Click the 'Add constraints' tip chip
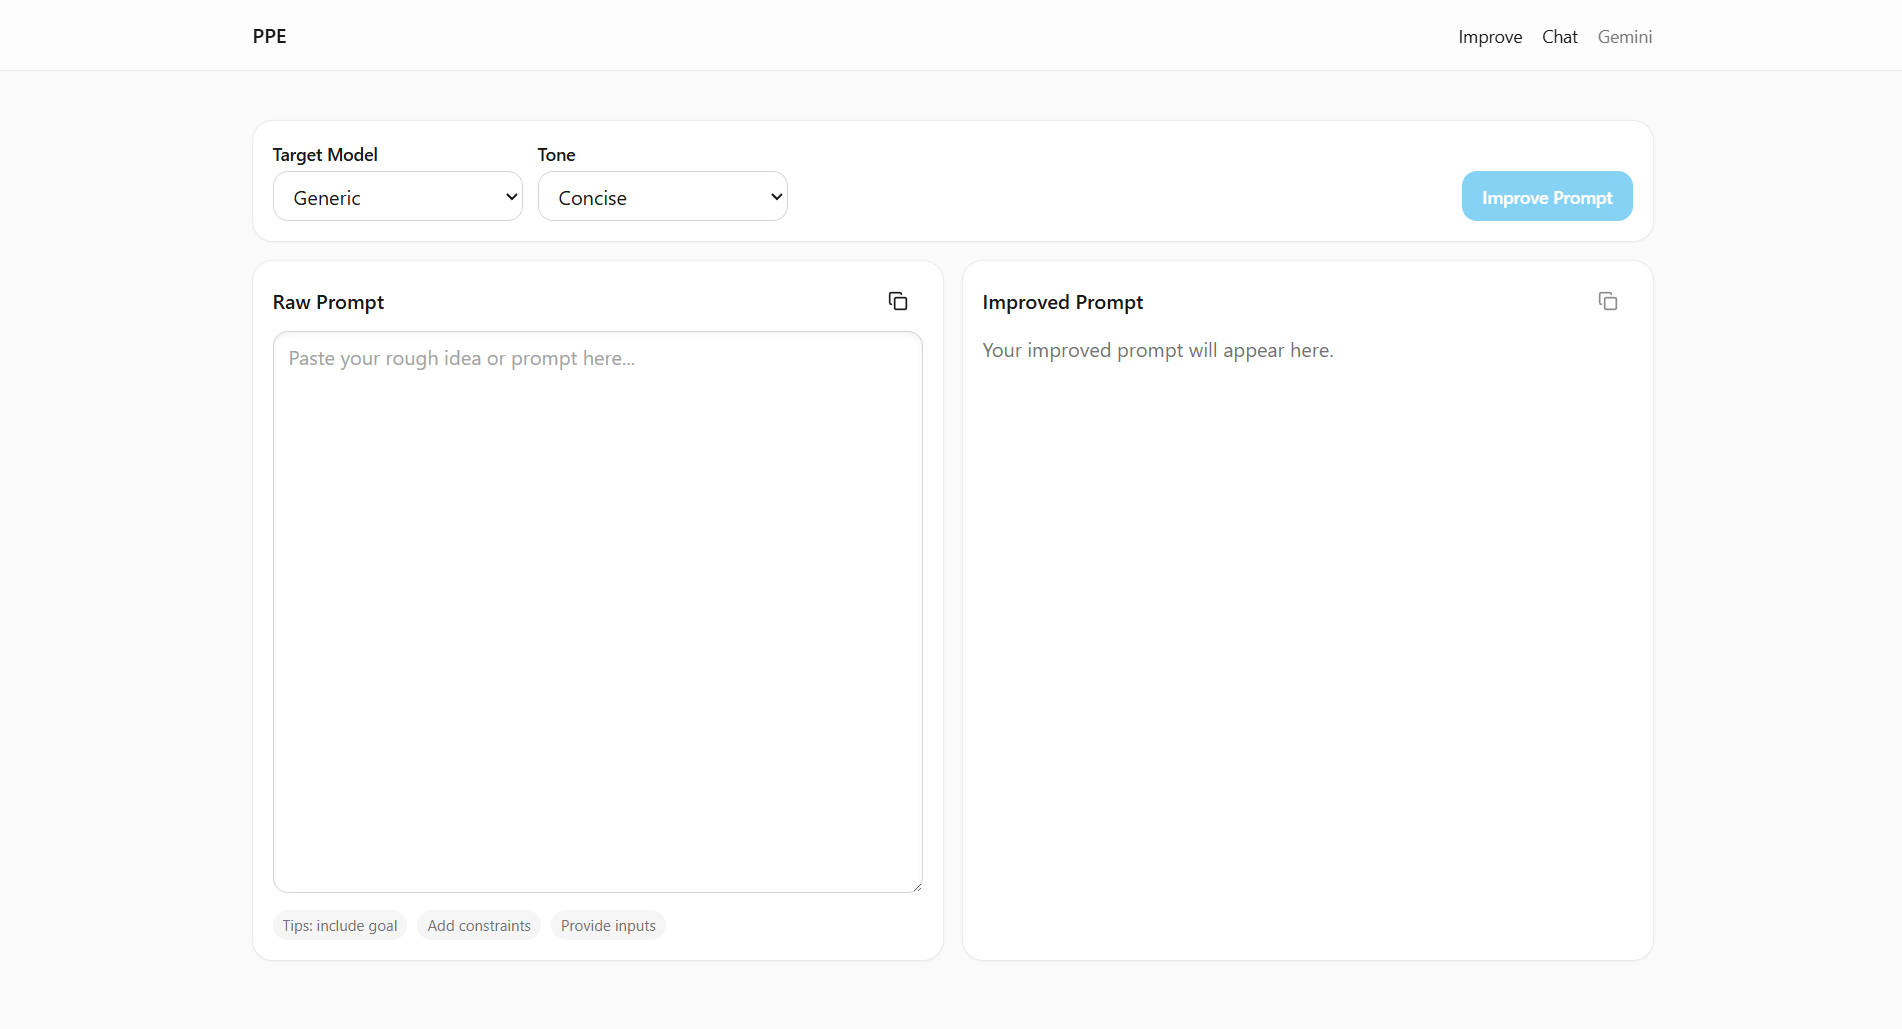 click(x=479, y=926)
